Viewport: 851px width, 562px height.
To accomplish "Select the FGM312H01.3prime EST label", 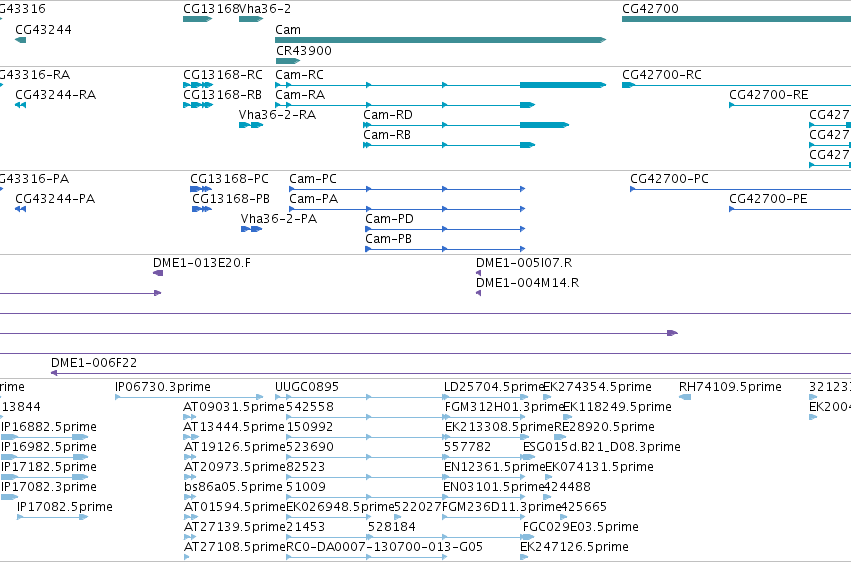I will click(x=504, y=407).
